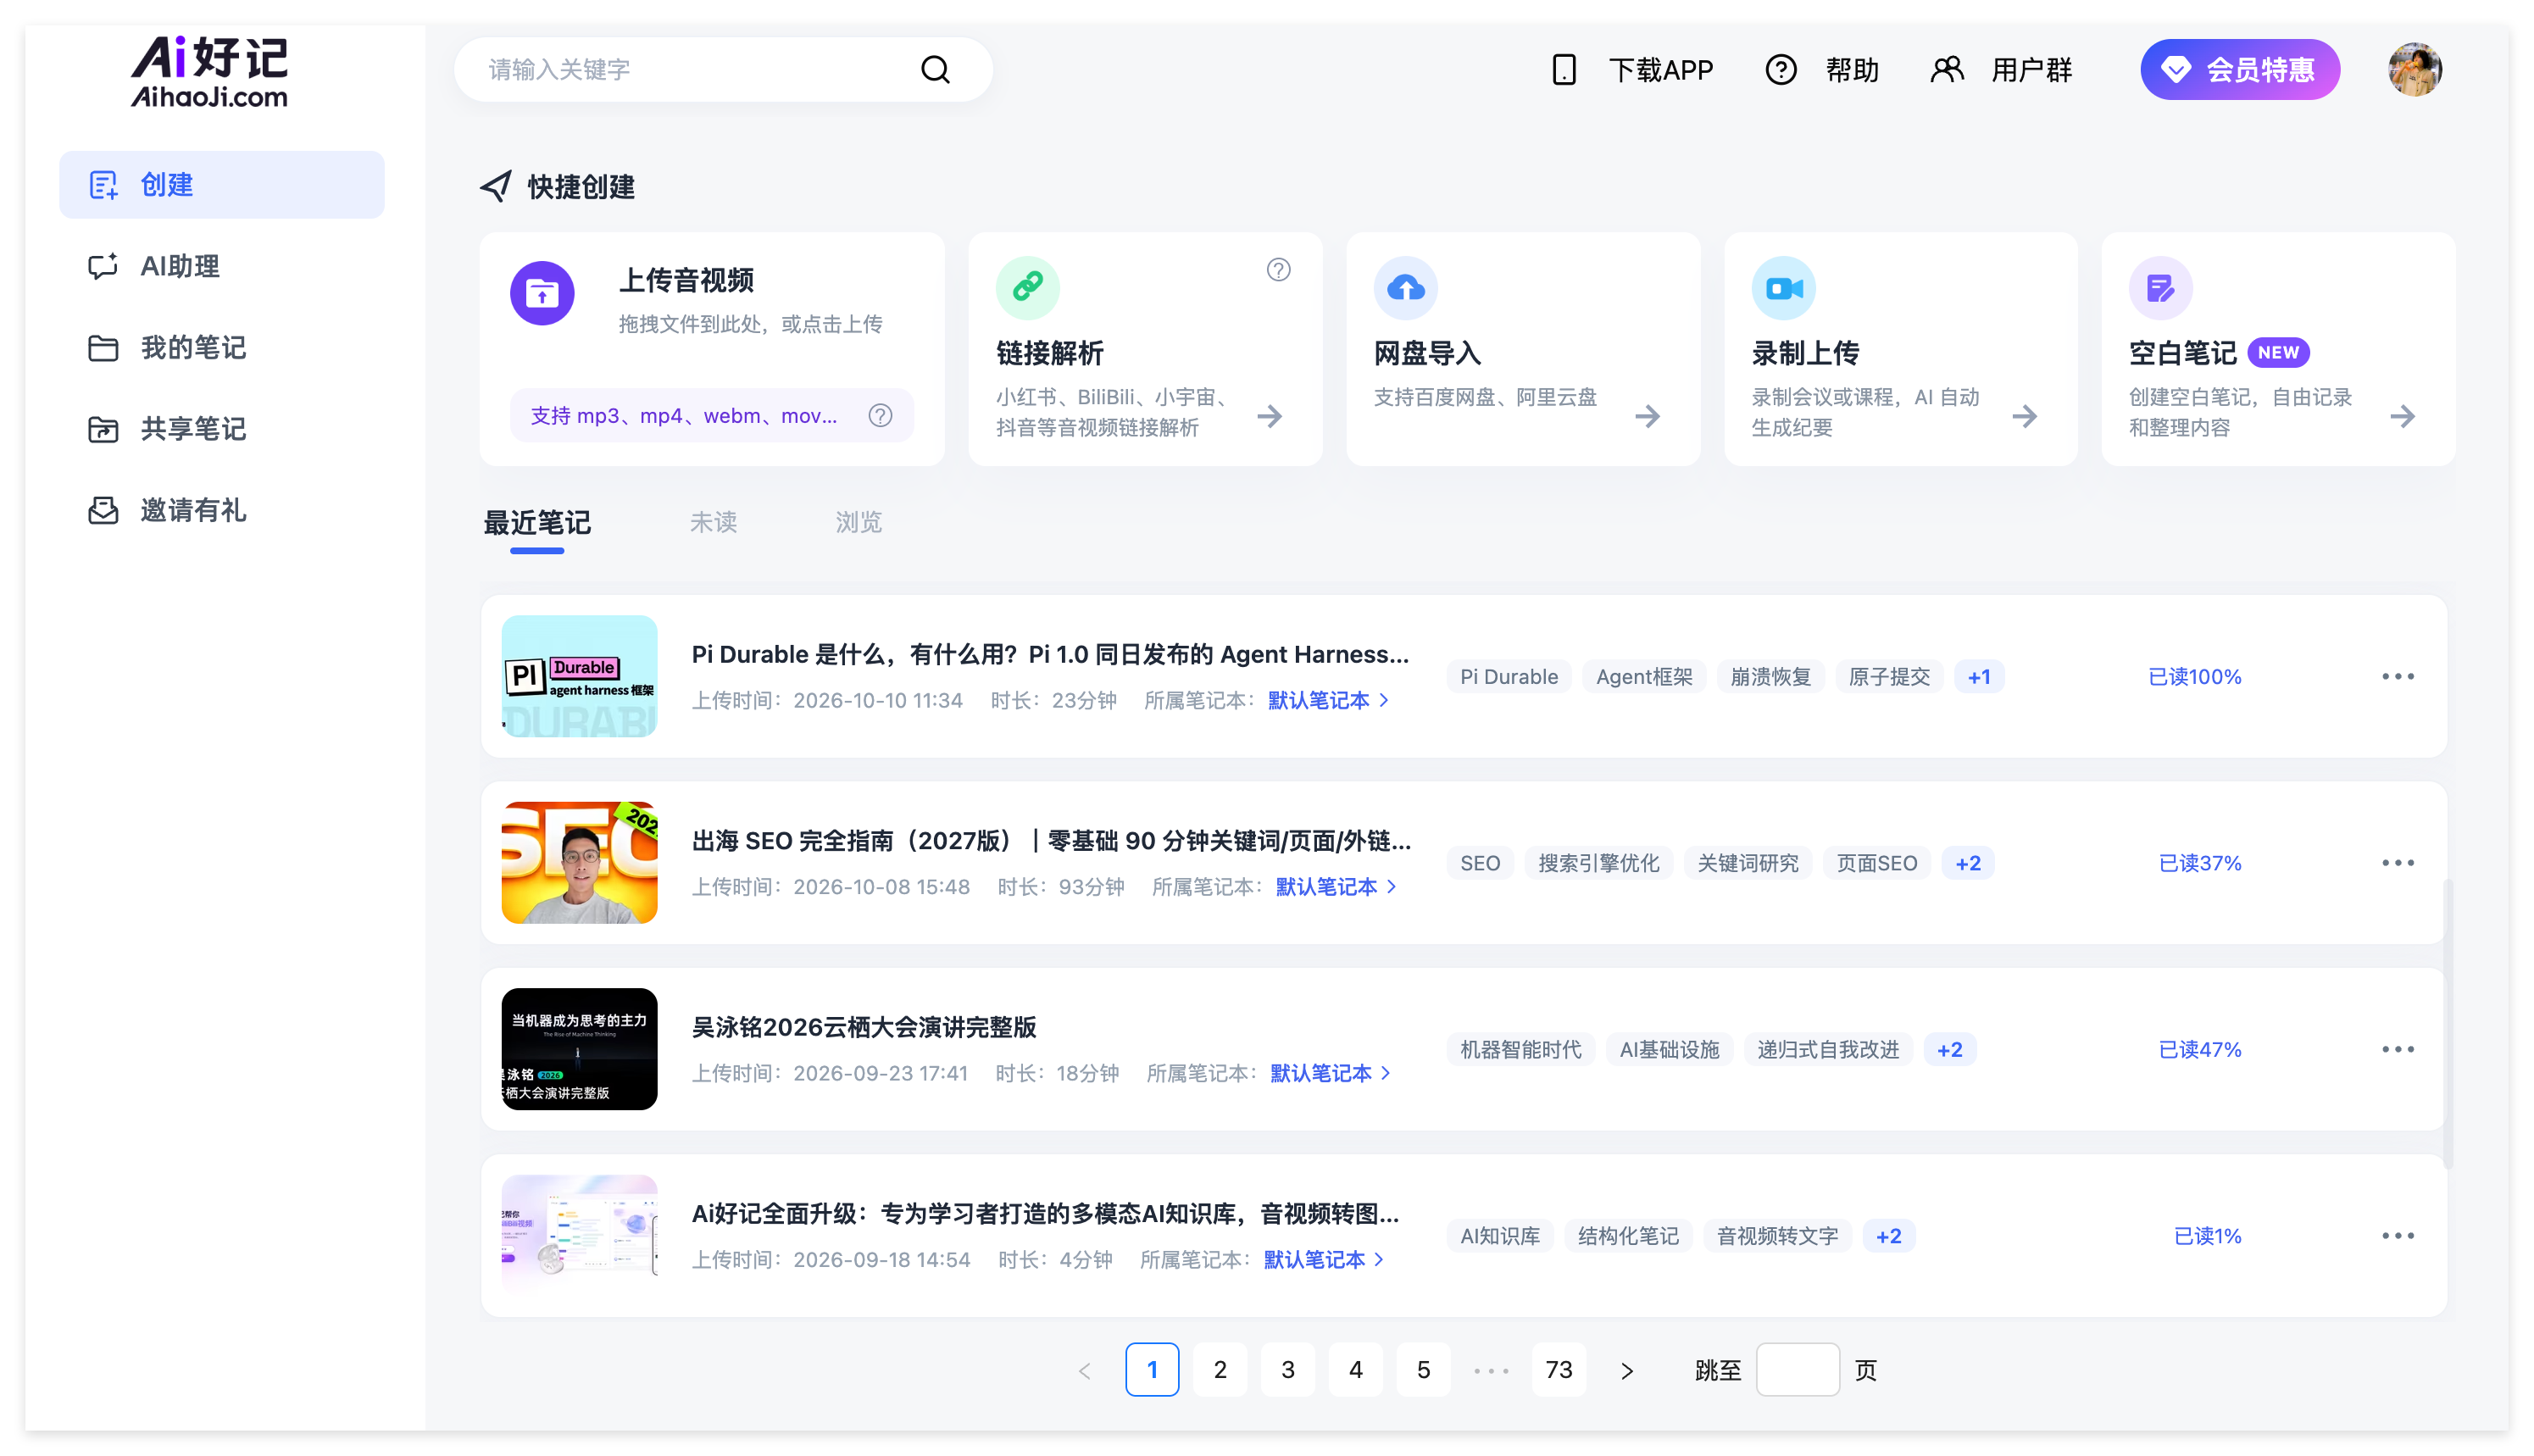Image resolution: width=2534 pixels, height=1456 pixels.
Task: Click the cloud upload icon for 网盘导入
Action: pyautogui.click(x=1406, y=288)
